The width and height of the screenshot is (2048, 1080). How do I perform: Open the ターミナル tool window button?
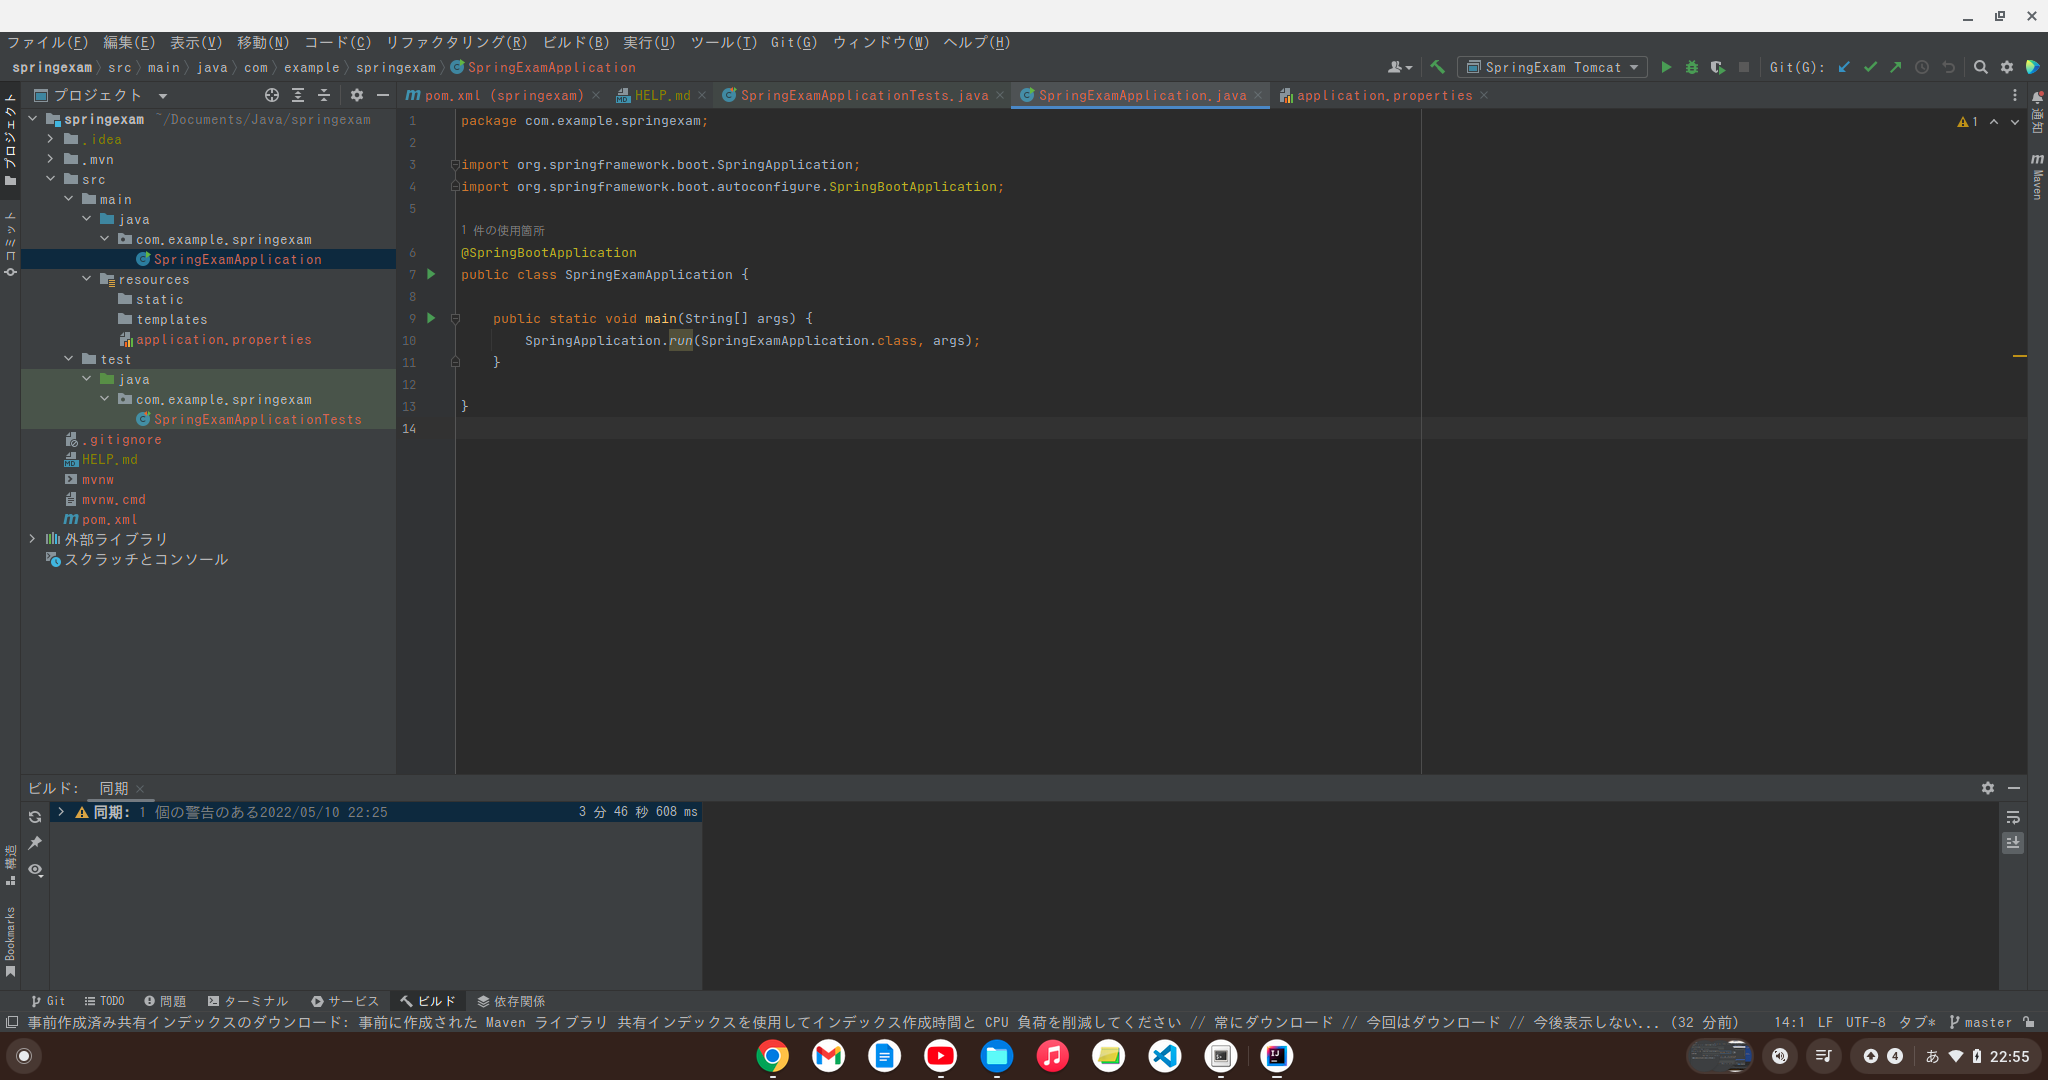pyautogui.click(x=247, y=1001)
